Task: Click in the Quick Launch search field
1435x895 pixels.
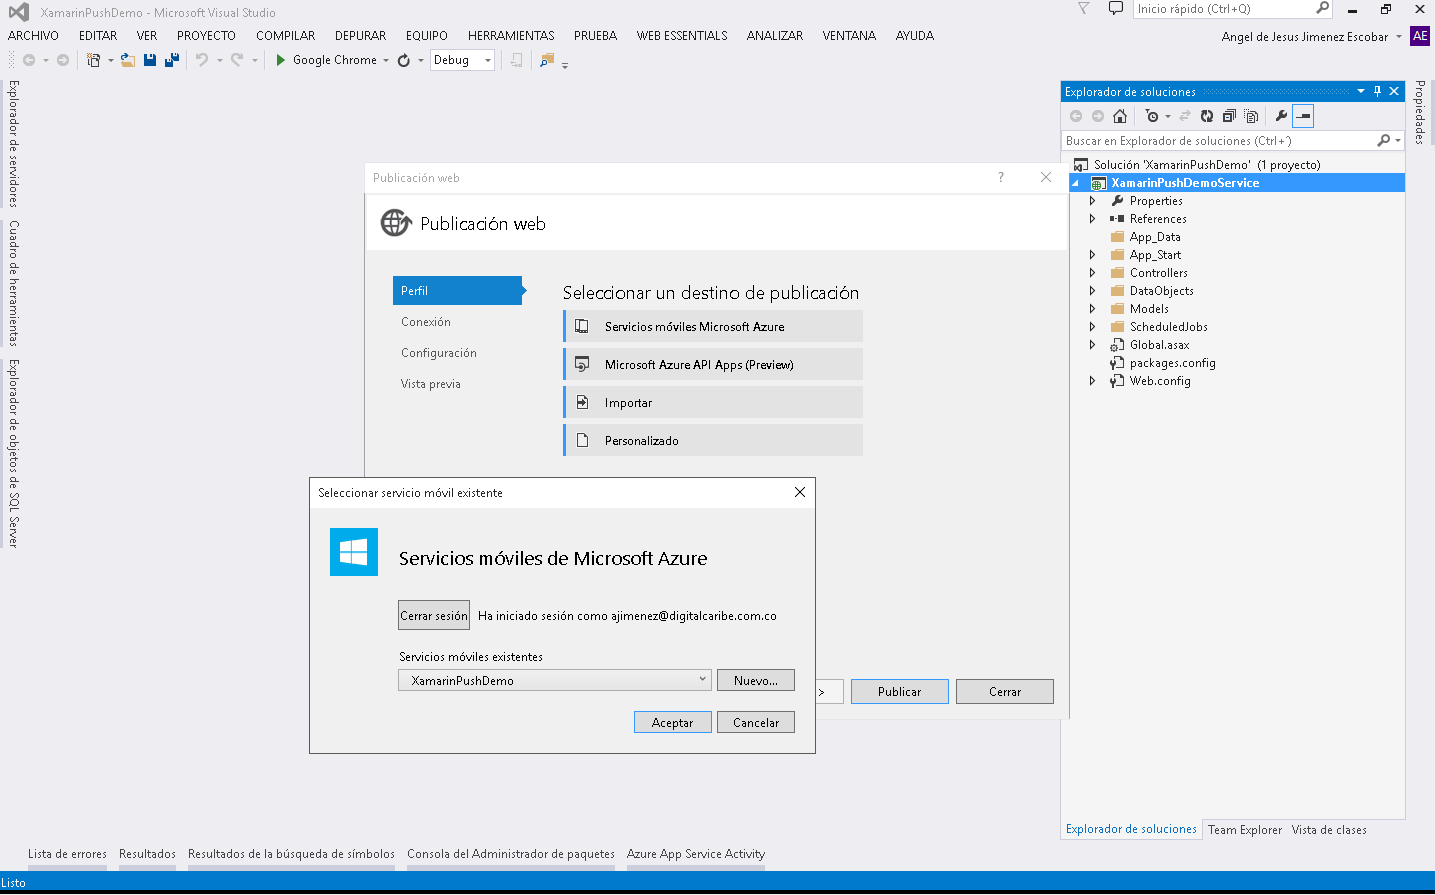Action: 1223,8
